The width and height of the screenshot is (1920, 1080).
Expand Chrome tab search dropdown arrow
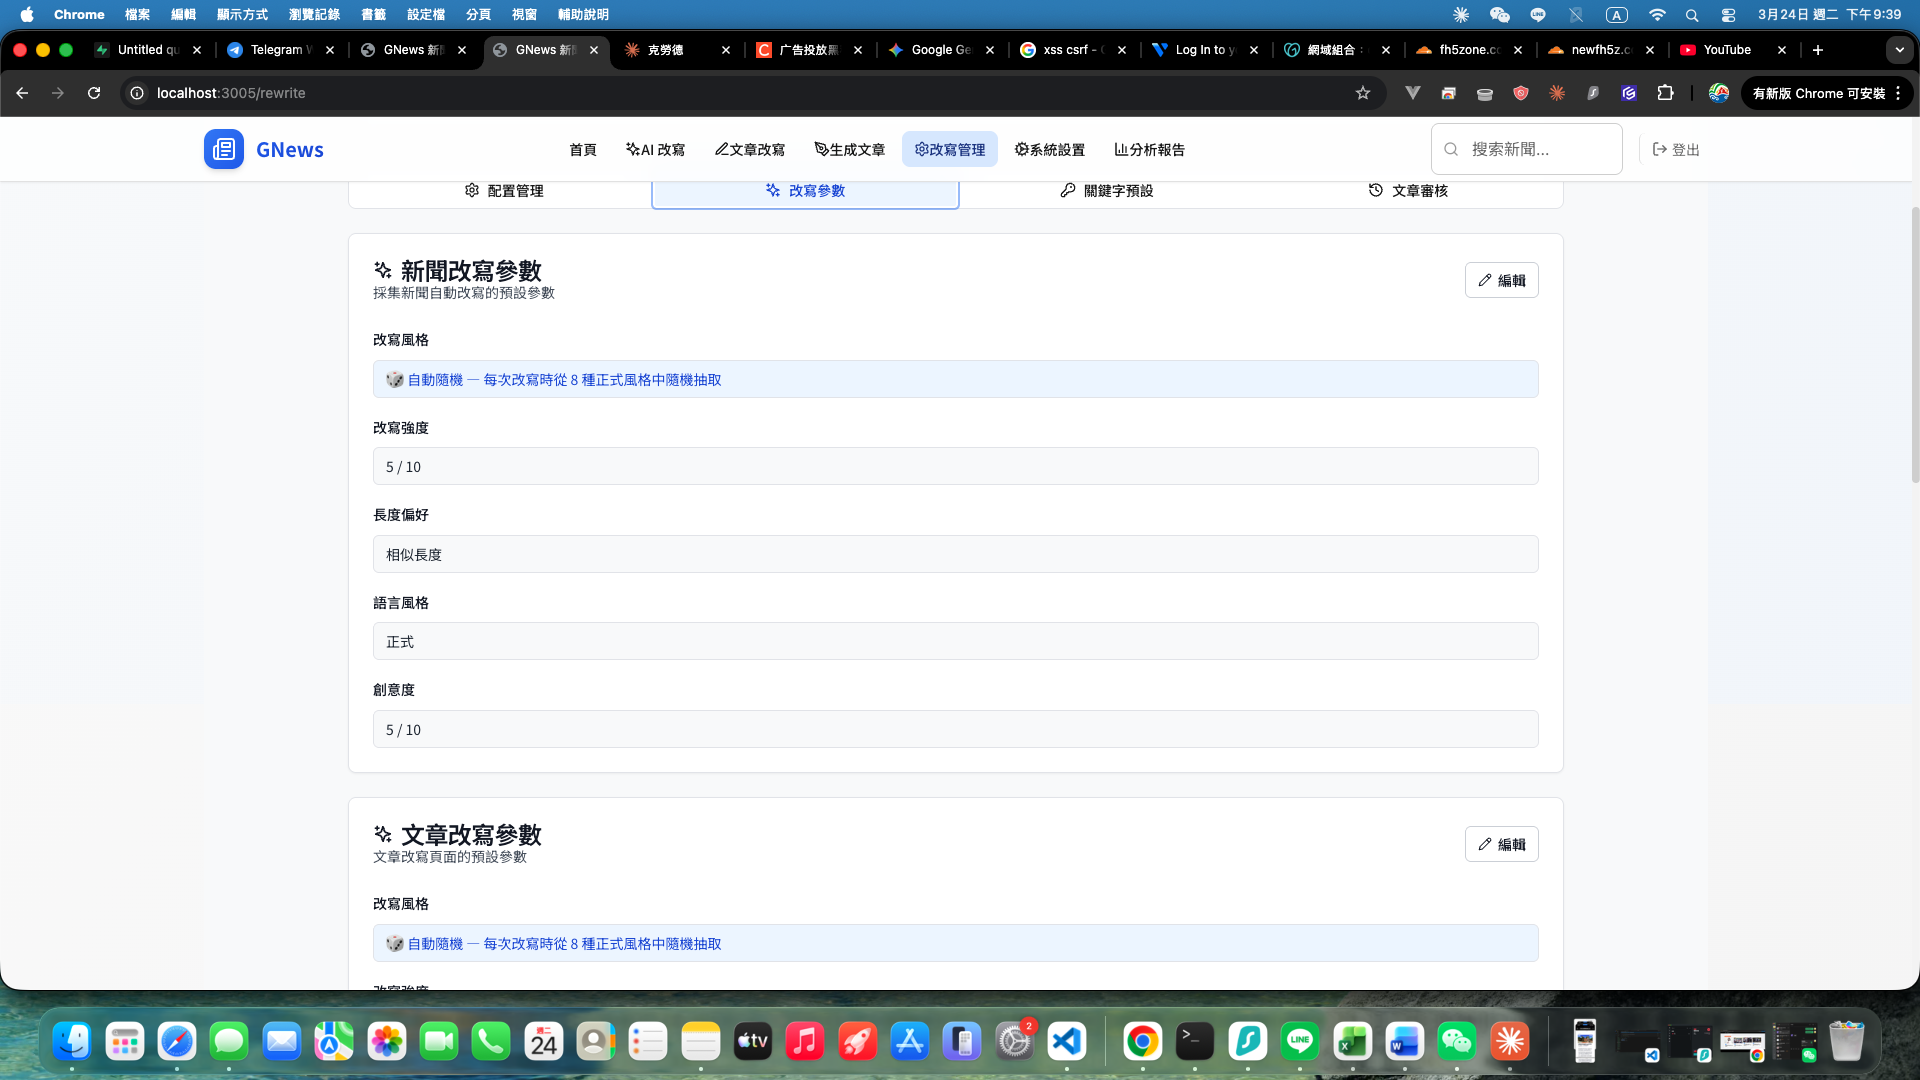(x=1899, y=50)
